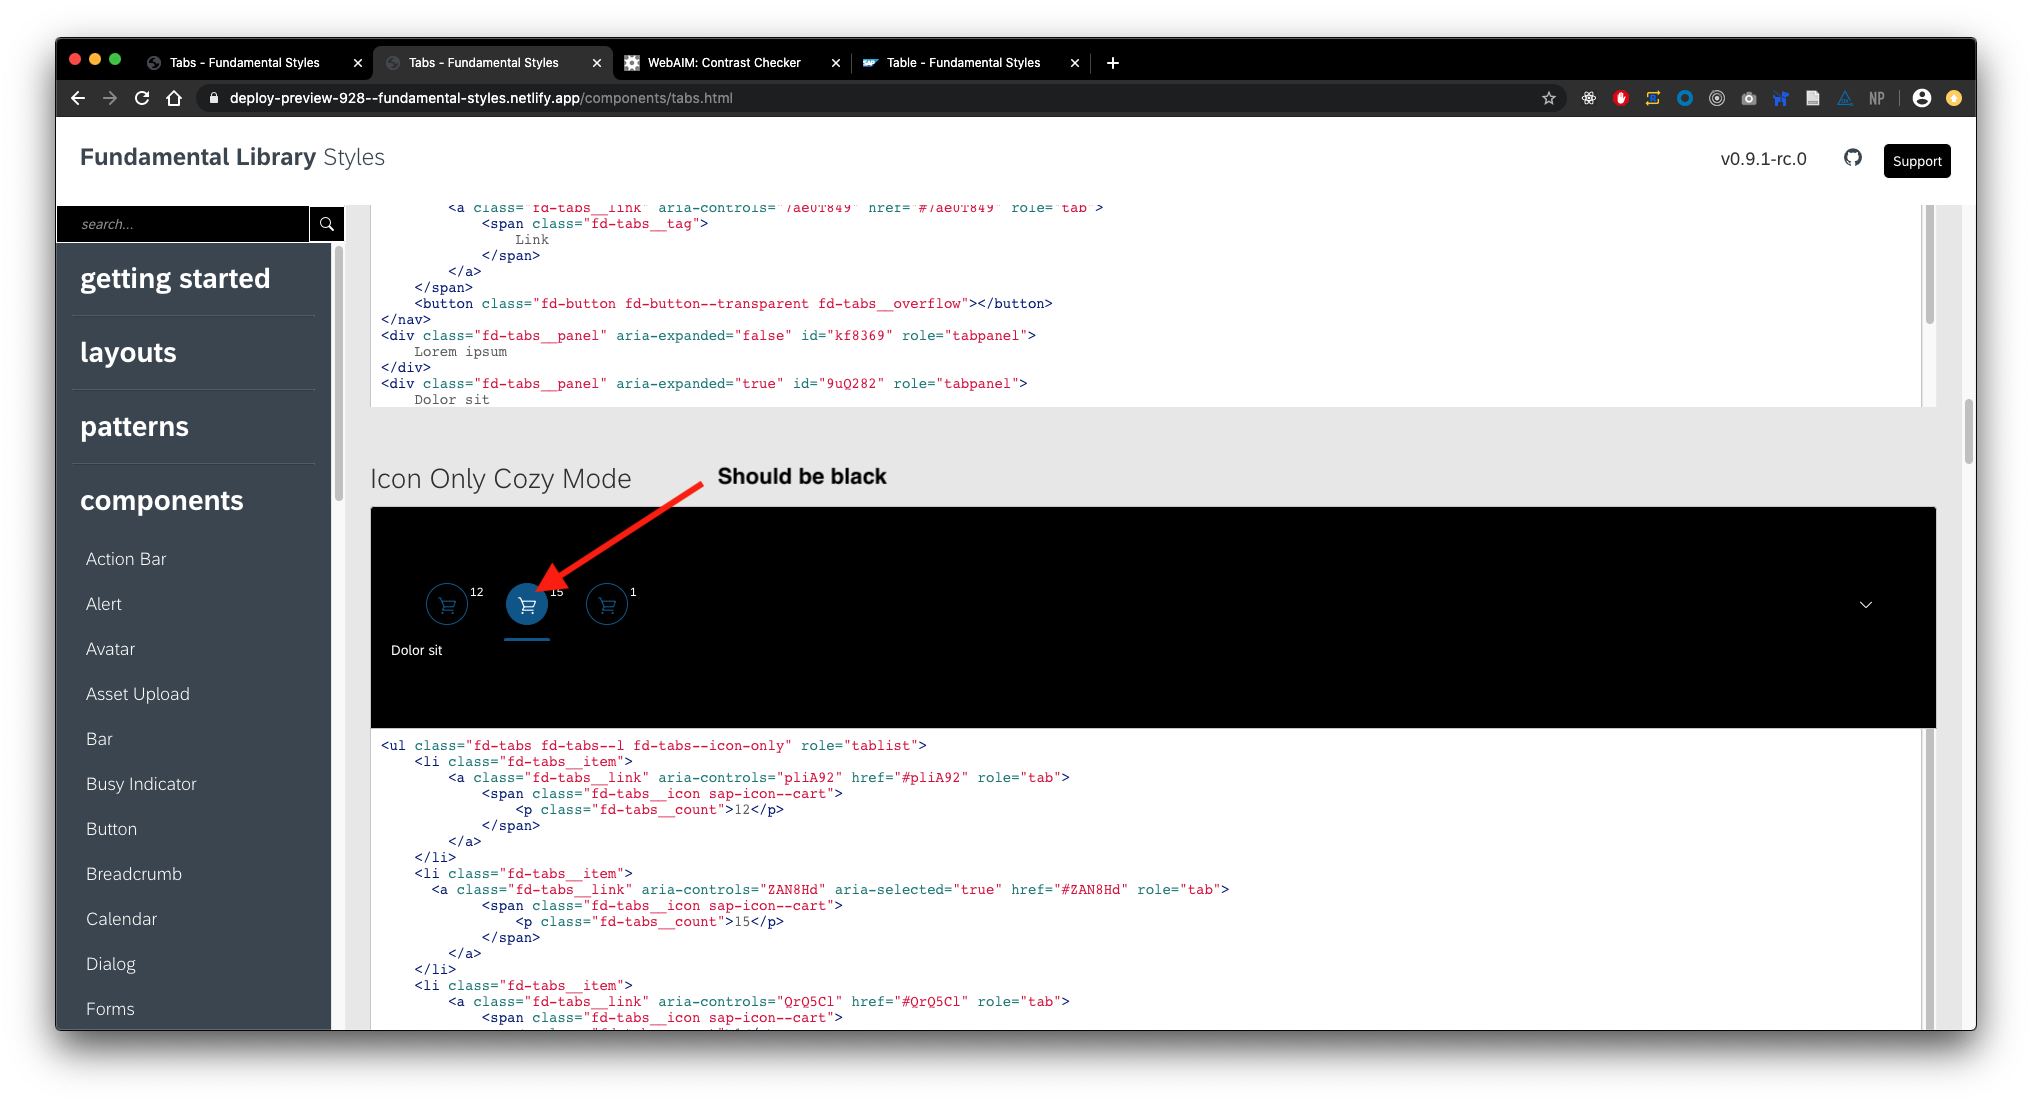
Task: Open the Breadcrumb component page
Action: (x=133, y=873)
